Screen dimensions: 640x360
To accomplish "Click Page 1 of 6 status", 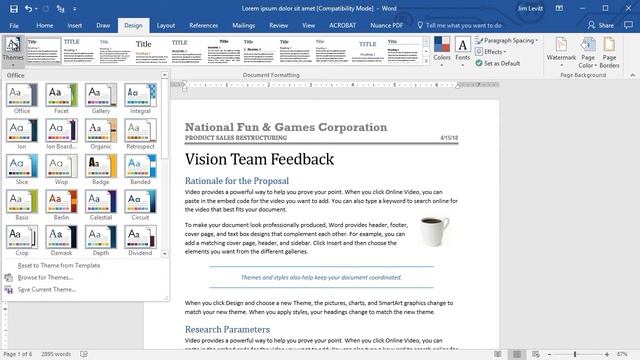I will click(x=18, y=354).
